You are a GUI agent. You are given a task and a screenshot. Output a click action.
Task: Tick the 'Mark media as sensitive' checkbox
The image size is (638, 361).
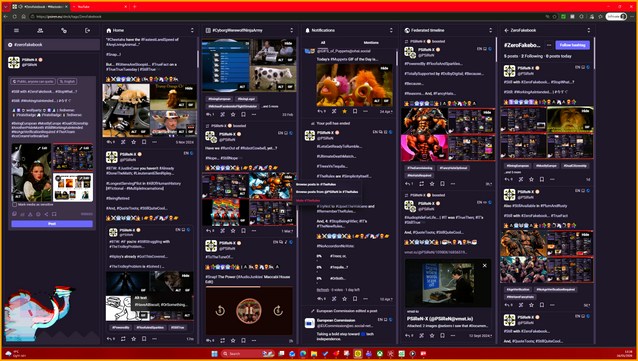pyautogui.click(x=15, y=205)
